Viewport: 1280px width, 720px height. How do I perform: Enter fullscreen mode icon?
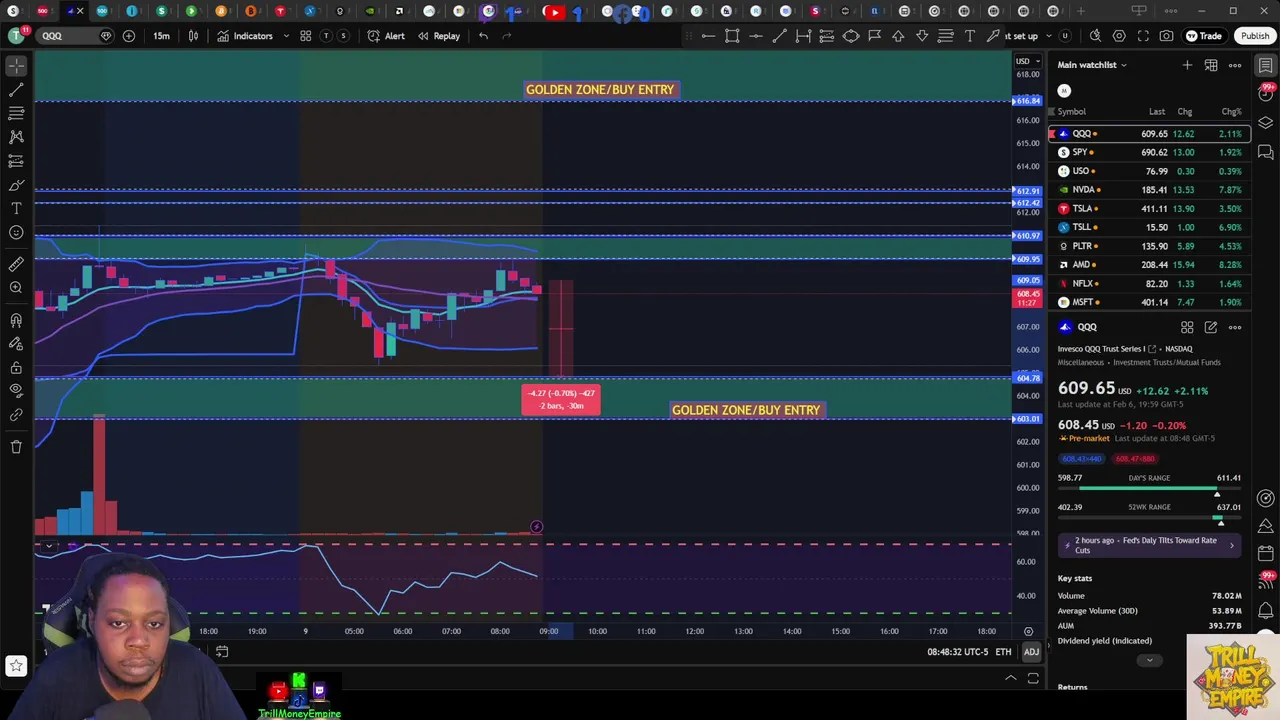[1143, 36]
